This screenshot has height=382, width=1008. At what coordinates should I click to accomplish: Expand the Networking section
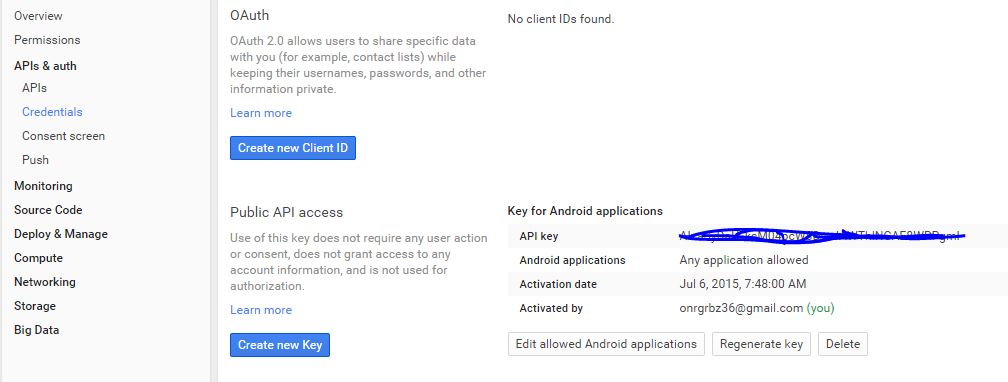coord(45,282)
